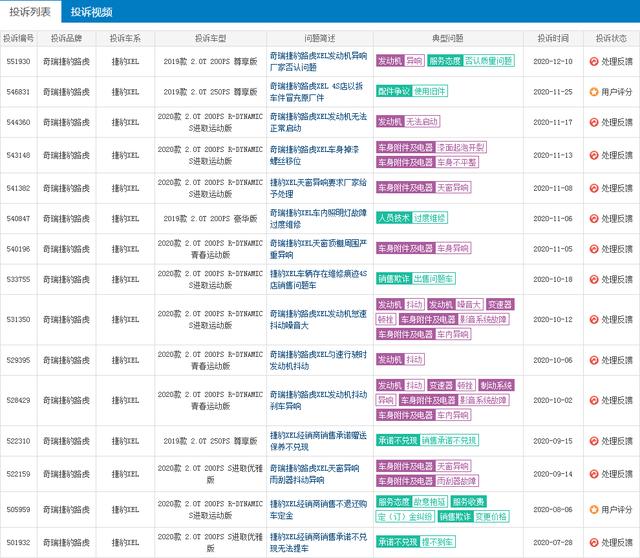640x558 pixels.
Task: Click the 服务态度 故意拖延 tag
Action: [x=412, y=502]
